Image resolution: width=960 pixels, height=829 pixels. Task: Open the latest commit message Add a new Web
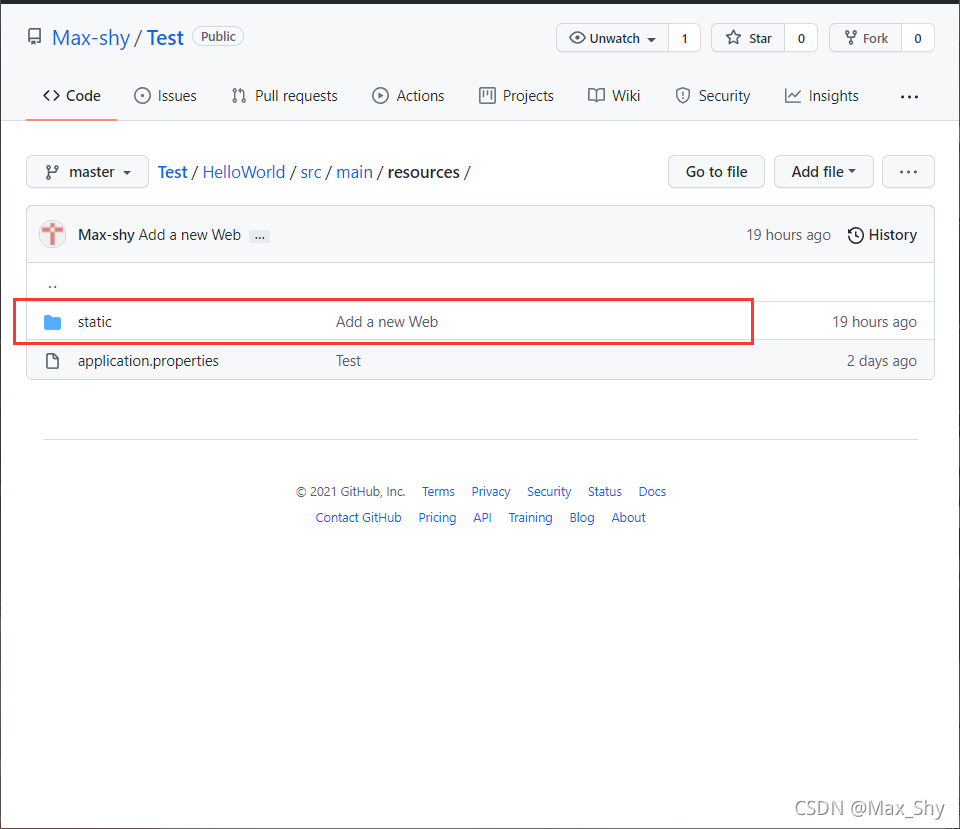pyautogui.click(x=190, y=235)
